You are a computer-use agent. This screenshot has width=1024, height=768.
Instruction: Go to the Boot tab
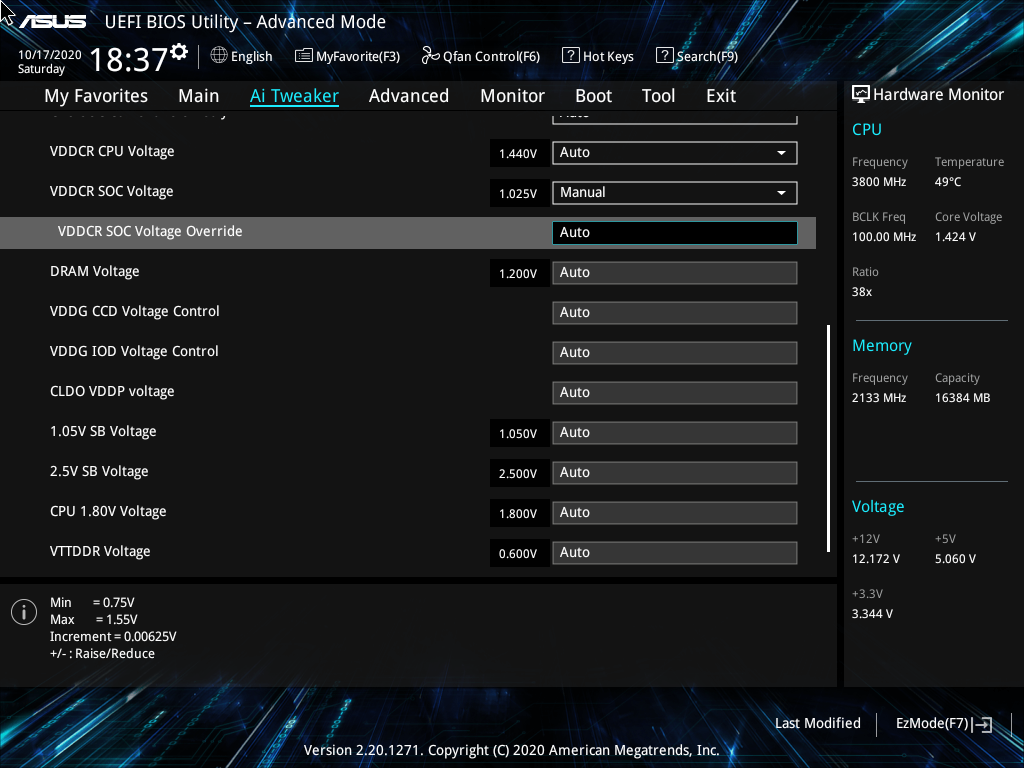(x=593, y=96)
